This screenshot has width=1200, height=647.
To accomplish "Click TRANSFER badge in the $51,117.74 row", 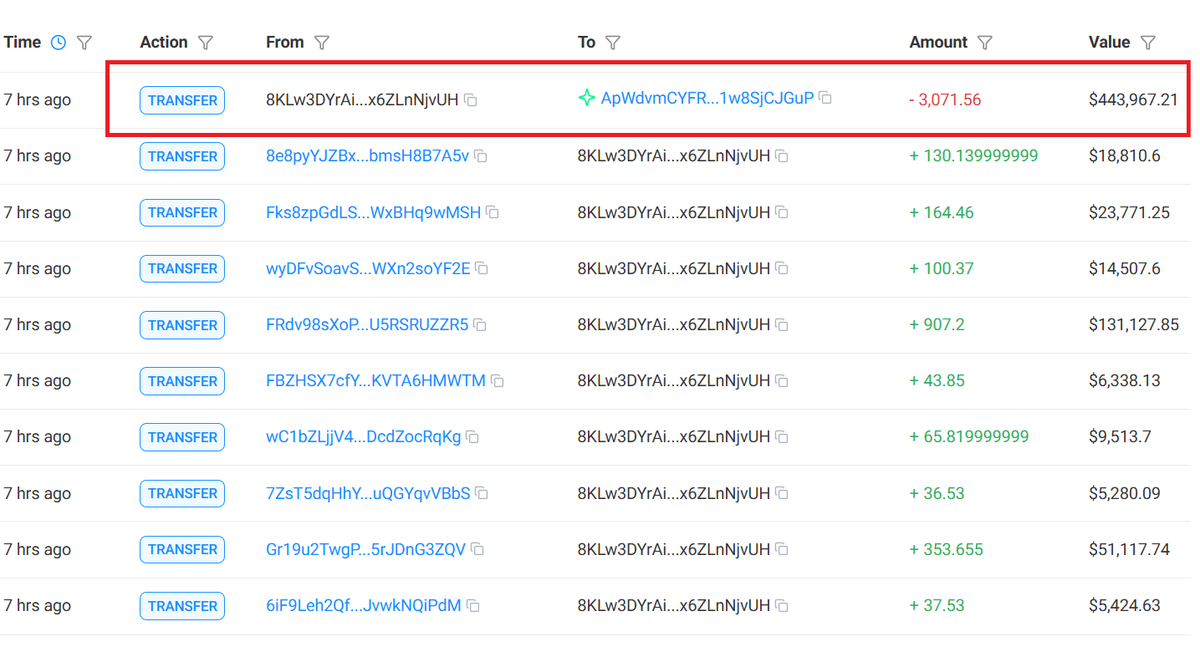I will [x=182, y=549].
